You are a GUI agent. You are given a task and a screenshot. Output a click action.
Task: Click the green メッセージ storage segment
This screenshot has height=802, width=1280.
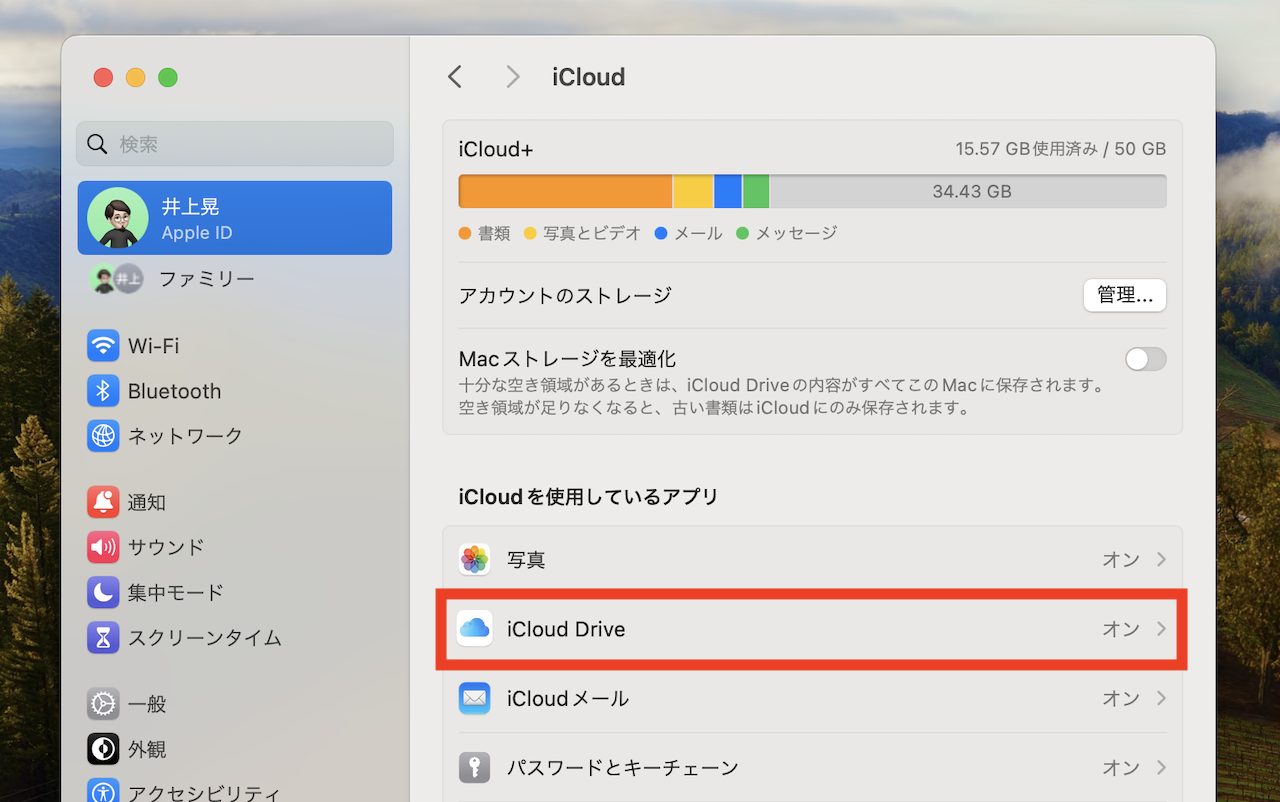pyautogui.click(x=756, y=191)
